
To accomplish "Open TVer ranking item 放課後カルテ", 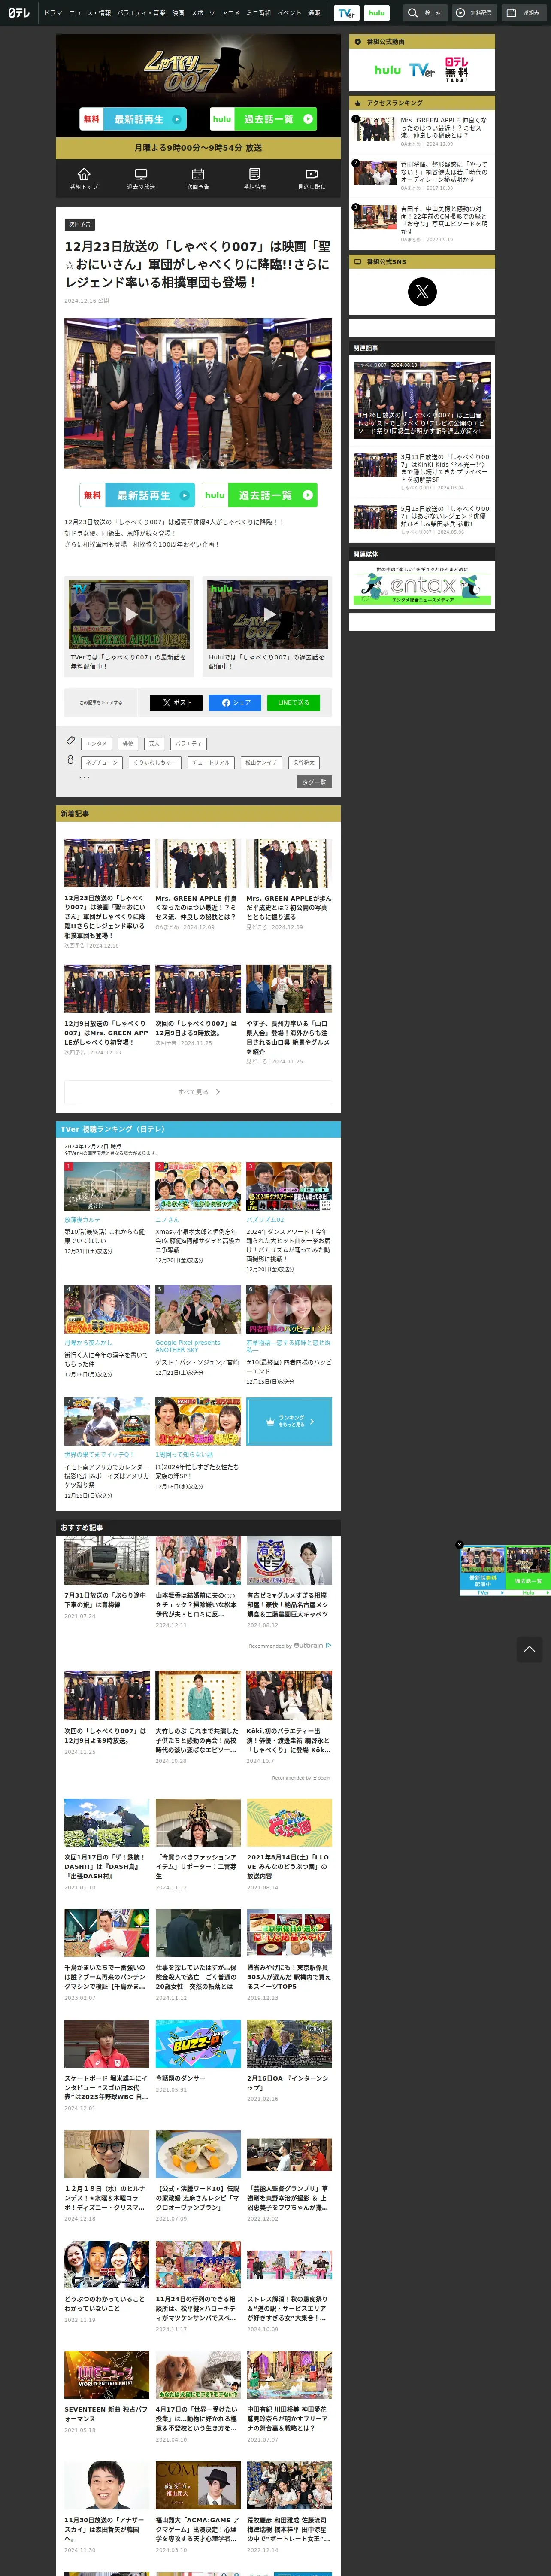I will tap(107, 1209).
